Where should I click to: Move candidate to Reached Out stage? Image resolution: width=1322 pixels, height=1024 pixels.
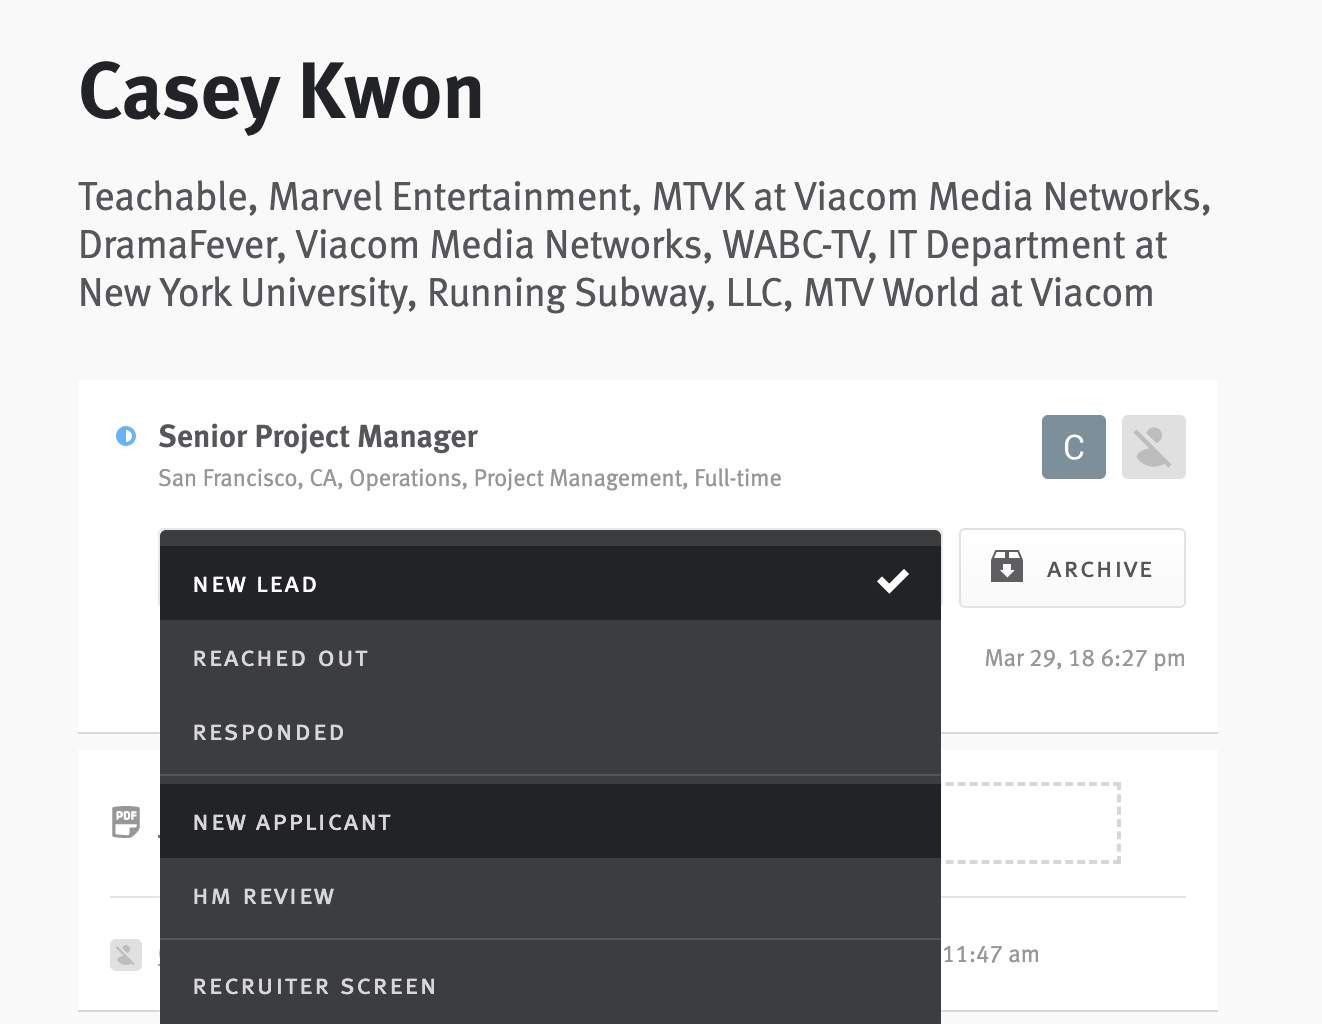point(550,658)
